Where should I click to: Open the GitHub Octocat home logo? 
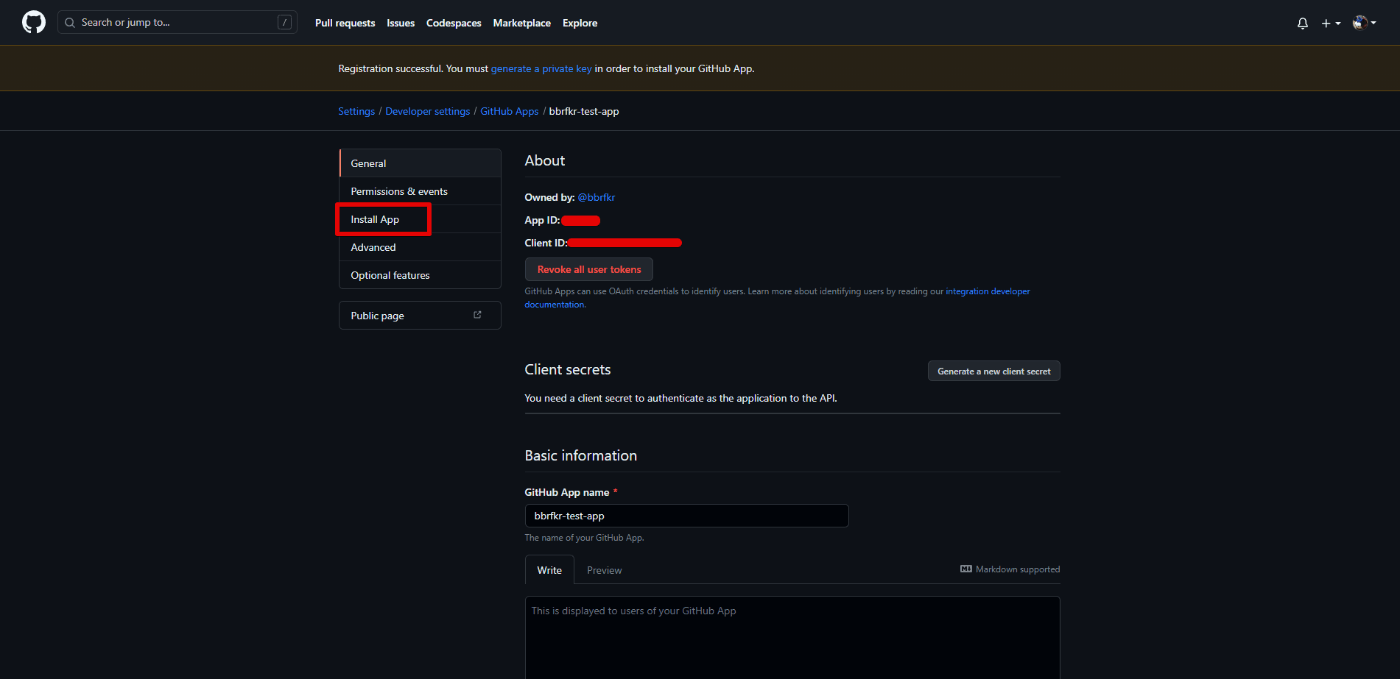pos(34,22)
